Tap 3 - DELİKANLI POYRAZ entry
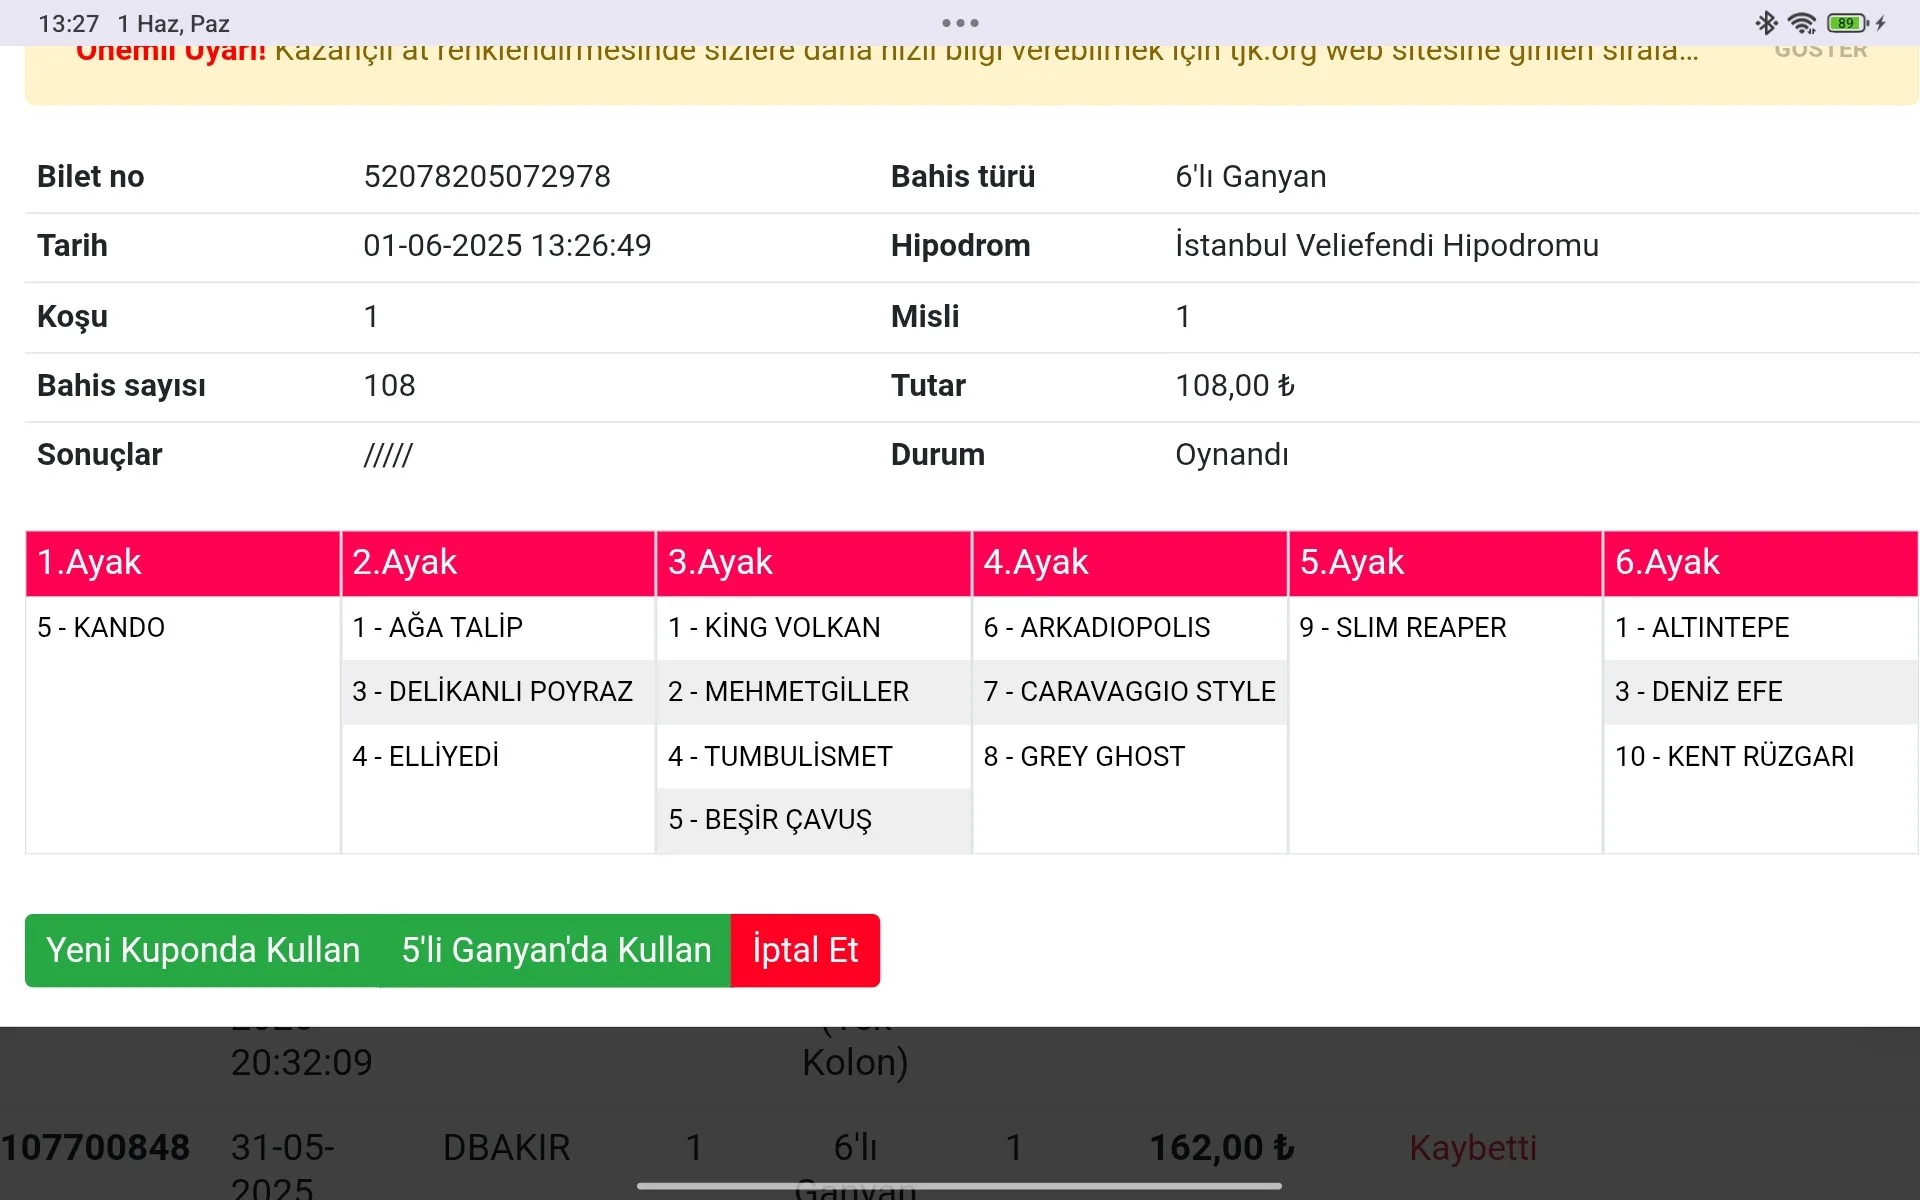1920x1200 pixels. pos(492,692)
